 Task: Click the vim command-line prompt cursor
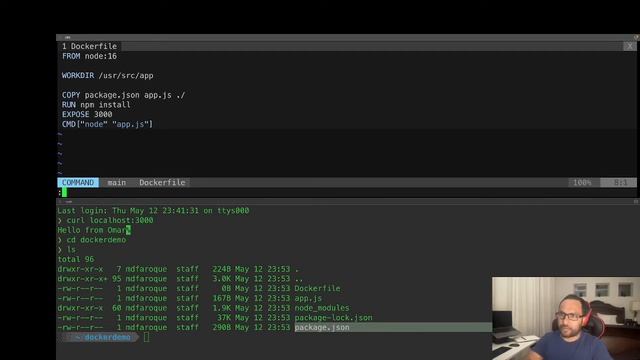pos(64,192)
